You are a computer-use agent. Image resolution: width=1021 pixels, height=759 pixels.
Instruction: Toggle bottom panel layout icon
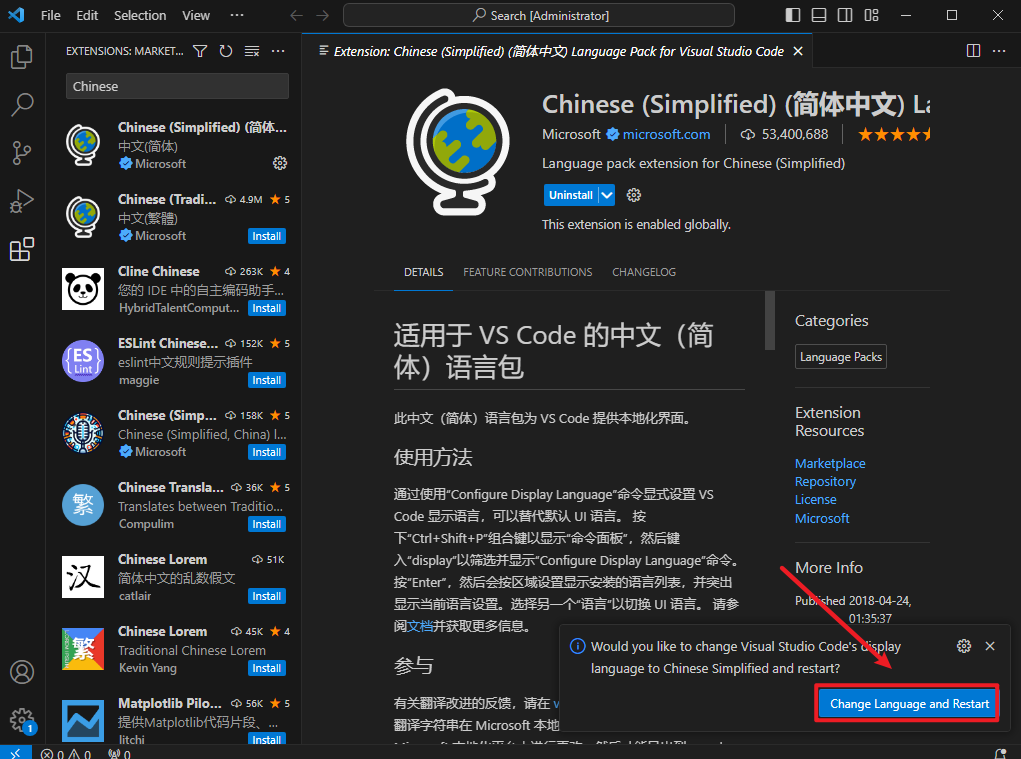pos(818,15)
